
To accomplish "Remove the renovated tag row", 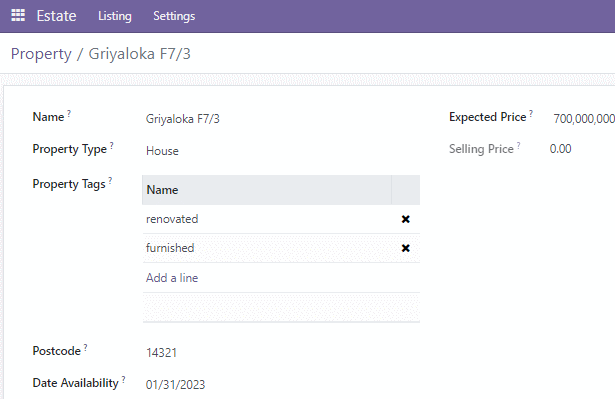I will 406,219.
